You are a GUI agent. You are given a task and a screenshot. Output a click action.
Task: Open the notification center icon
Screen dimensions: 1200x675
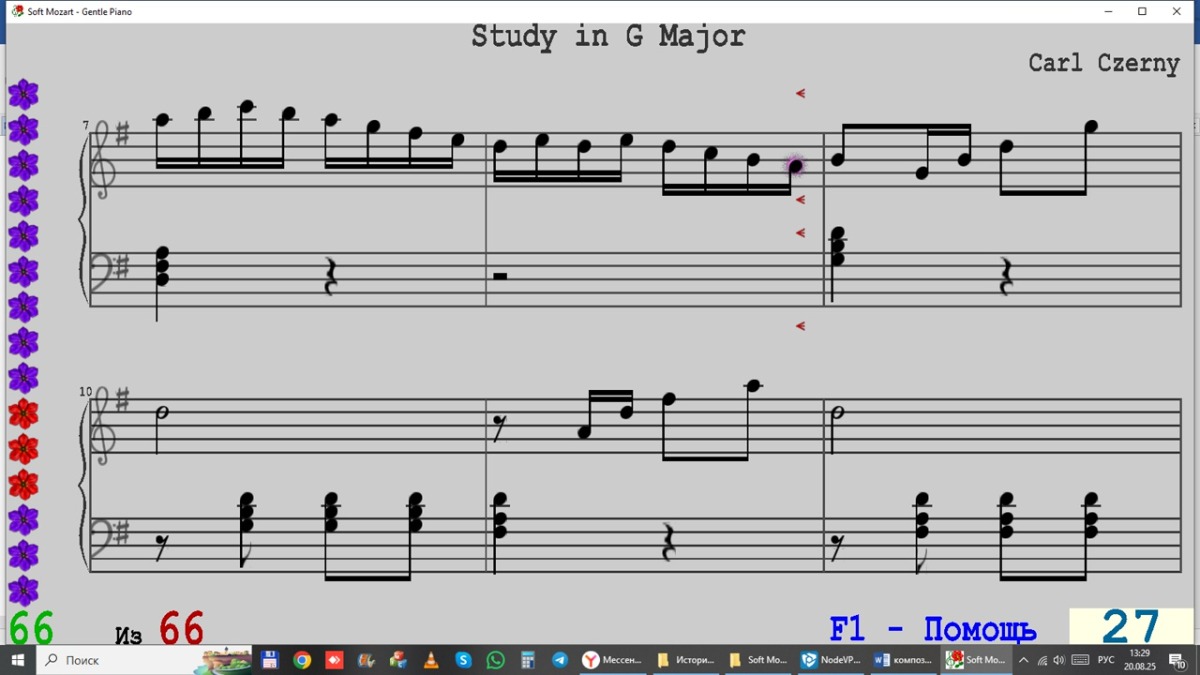[x=1179, y=660]
